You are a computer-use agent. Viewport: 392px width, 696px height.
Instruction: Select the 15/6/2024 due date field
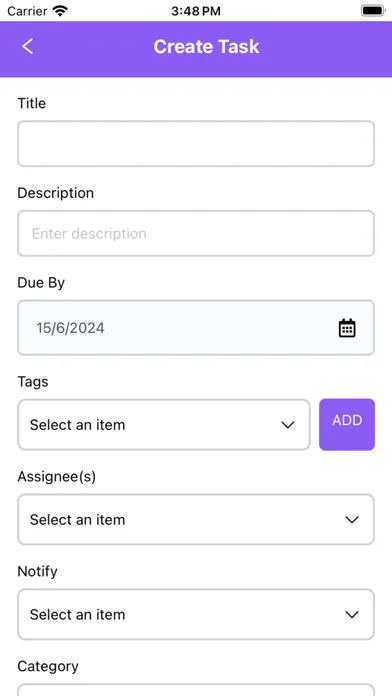[x=196, y=328]
